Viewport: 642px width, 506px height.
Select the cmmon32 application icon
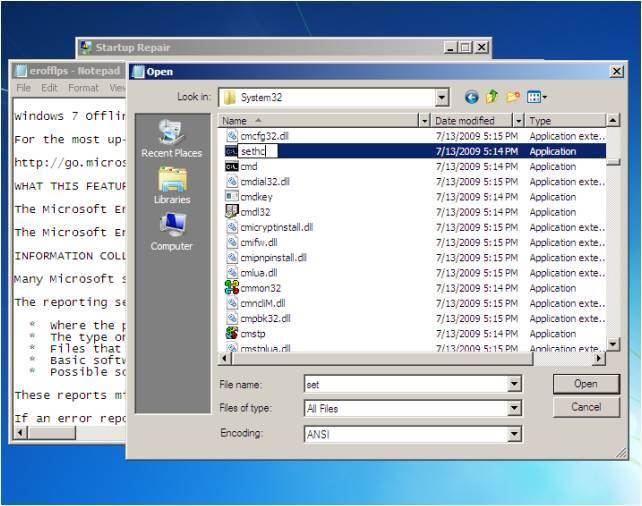pos(232,287)
